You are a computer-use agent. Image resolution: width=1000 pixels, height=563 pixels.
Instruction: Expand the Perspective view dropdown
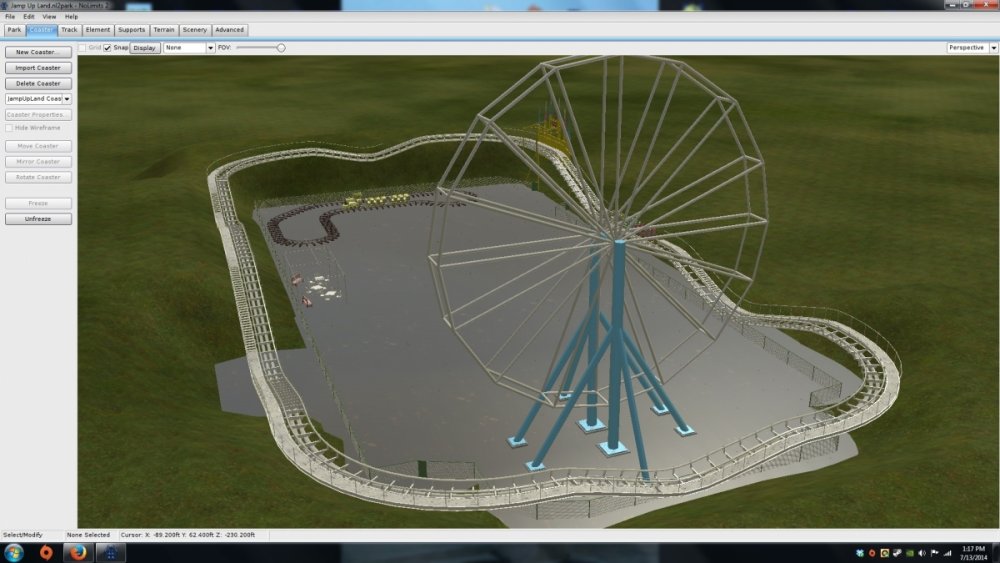[970, 48]
